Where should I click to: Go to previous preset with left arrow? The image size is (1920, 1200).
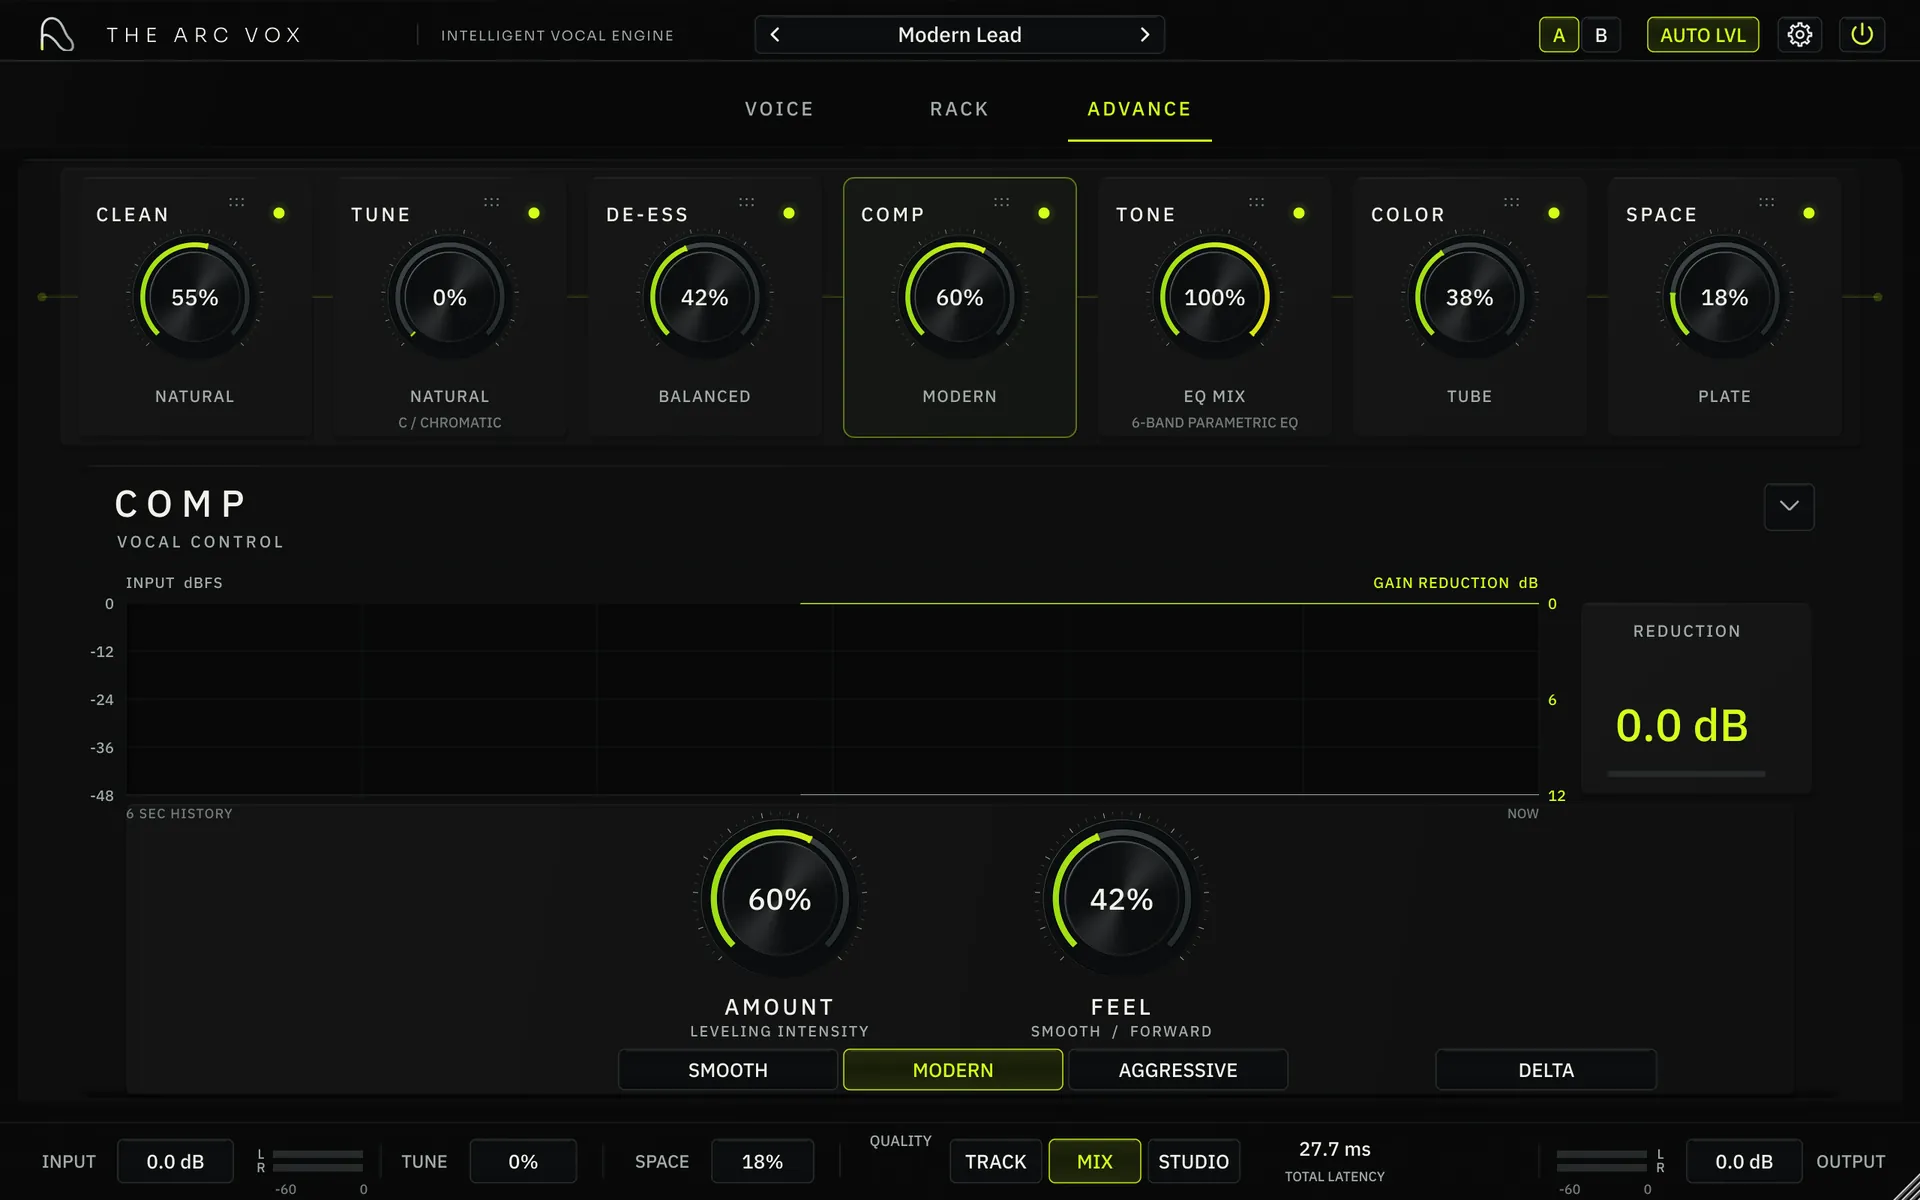click(x=775, y=35)
